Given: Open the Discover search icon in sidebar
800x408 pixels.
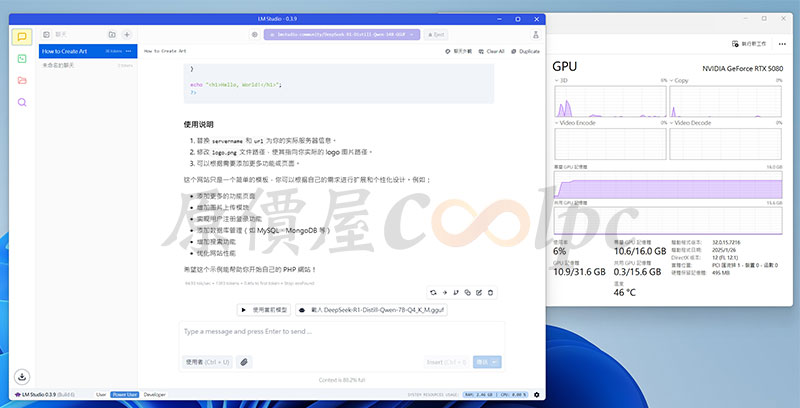Looking at the screenshot, I should [22, 102].
